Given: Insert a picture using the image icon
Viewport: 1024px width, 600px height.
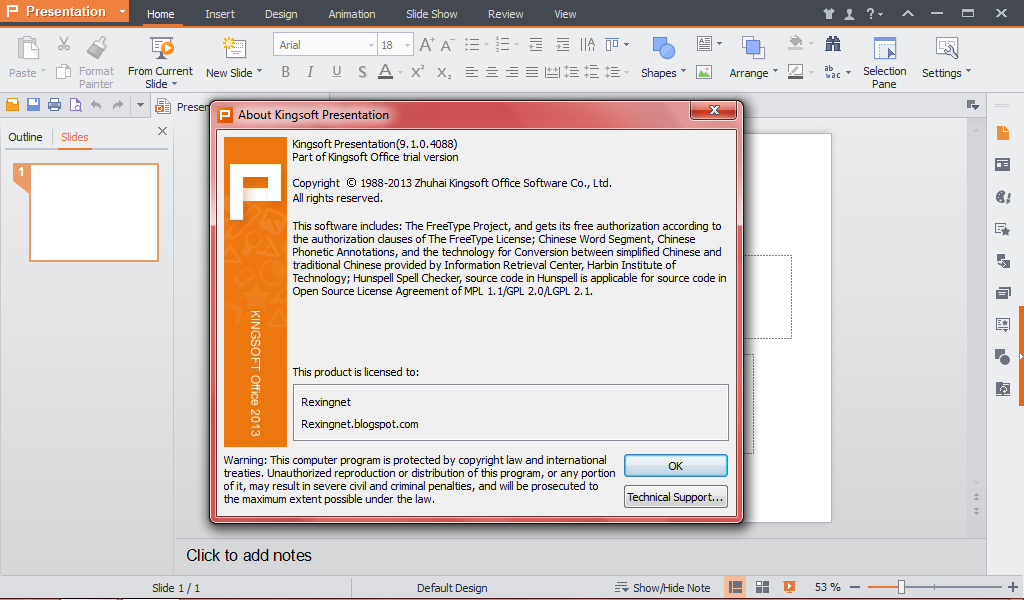Looking at the screenshot, I should [x=704, y=72].
